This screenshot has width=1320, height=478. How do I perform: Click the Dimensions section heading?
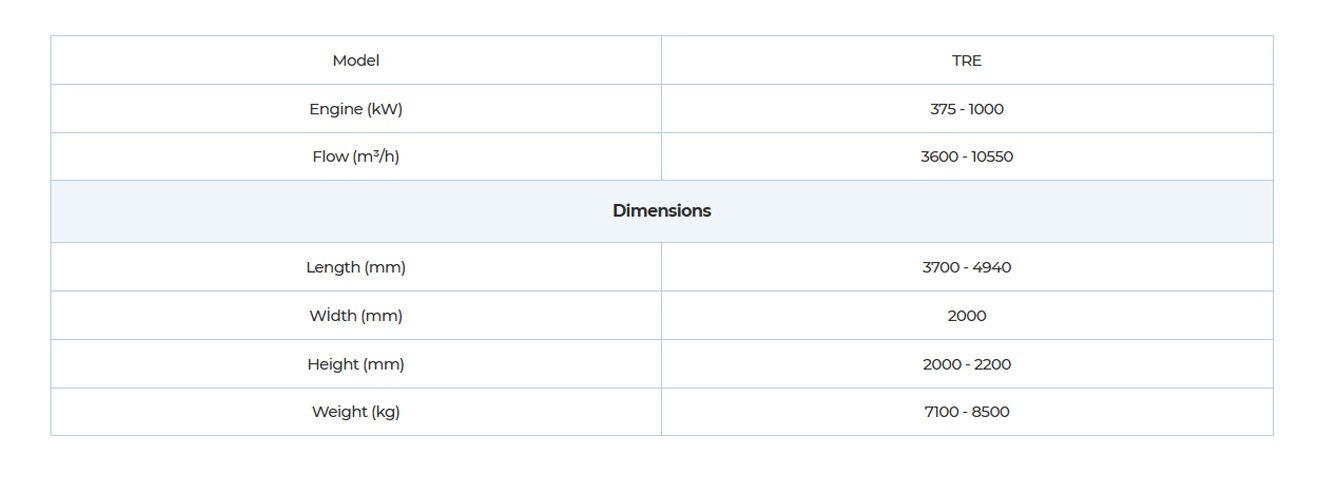tap(661, 211)
